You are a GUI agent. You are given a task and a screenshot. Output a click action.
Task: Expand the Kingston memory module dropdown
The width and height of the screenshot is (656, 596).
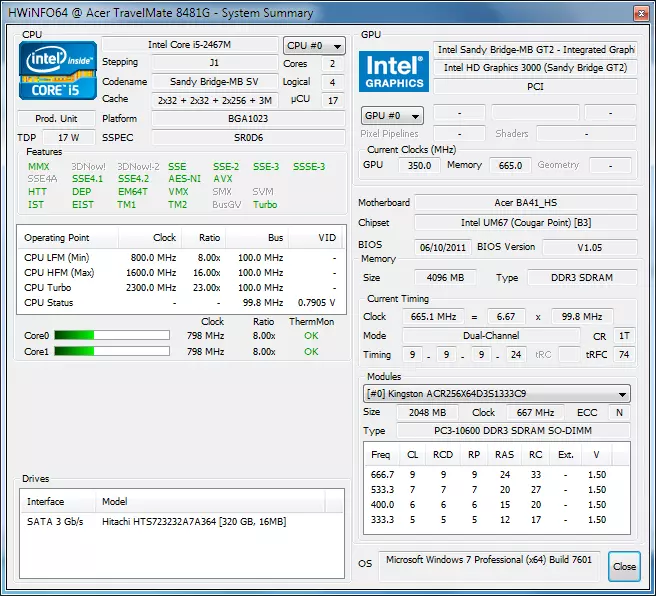(497, 394)
